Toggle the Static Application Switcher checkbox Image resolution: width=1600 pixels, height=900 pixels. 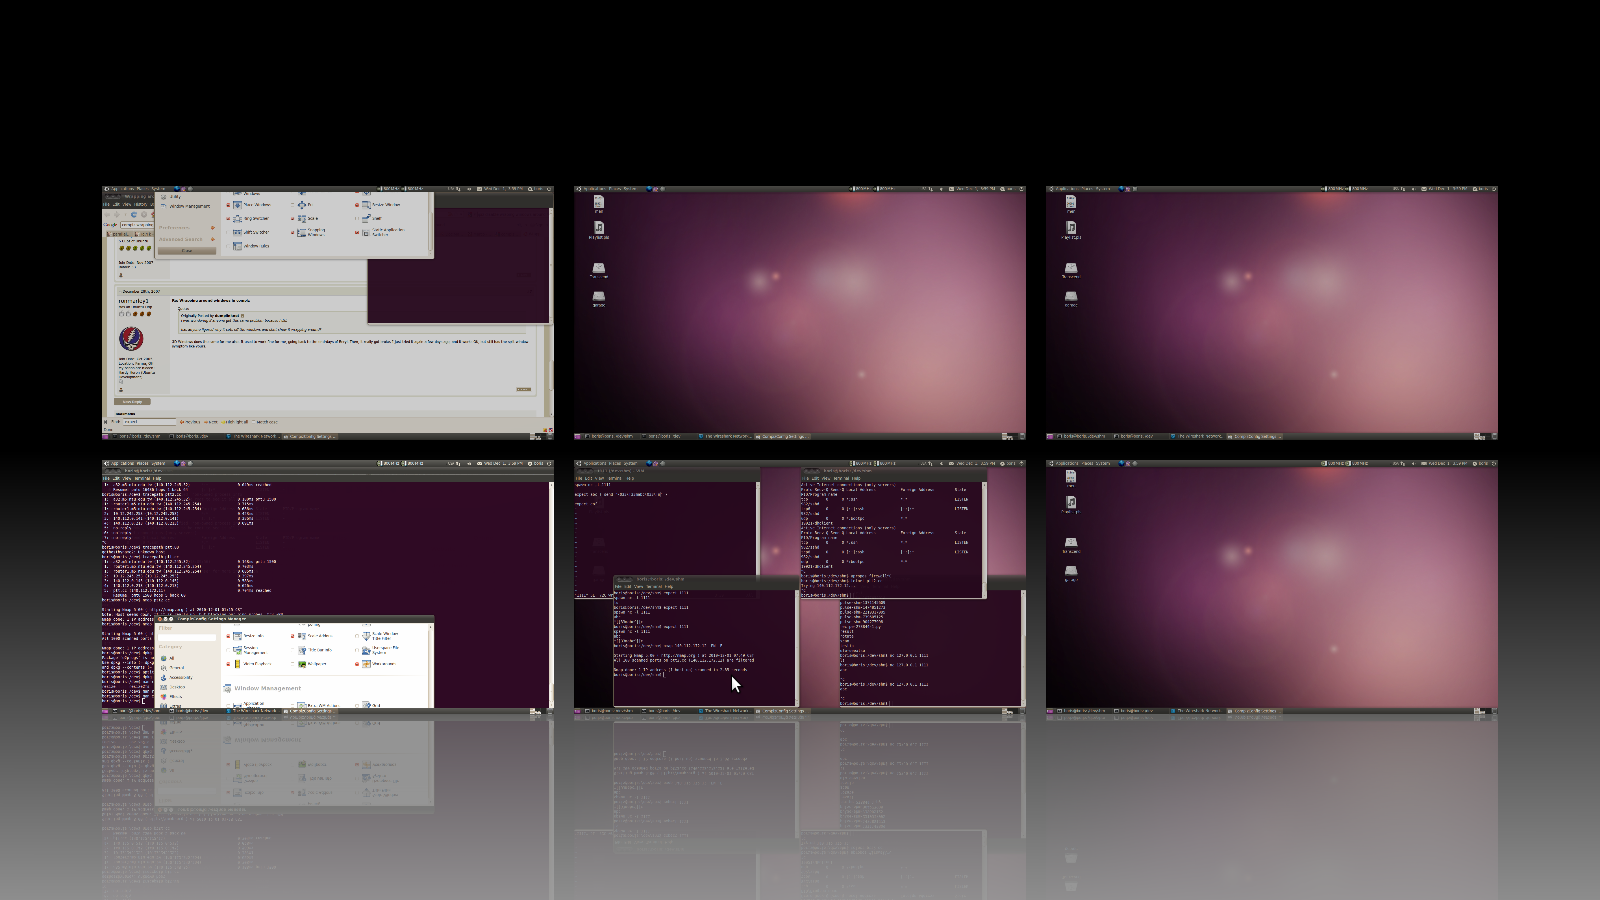point(357,232)
